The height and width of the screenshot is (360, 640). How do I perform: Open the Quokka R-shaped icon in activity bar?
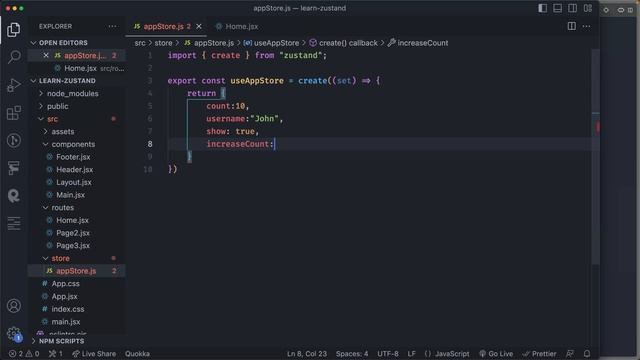tap(14, 196)
